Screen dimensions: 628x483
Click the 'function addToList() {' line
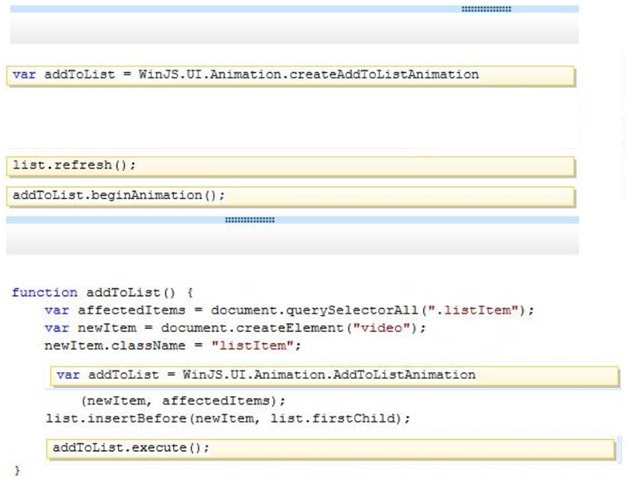pyautogui.click(x=103, y=293)
